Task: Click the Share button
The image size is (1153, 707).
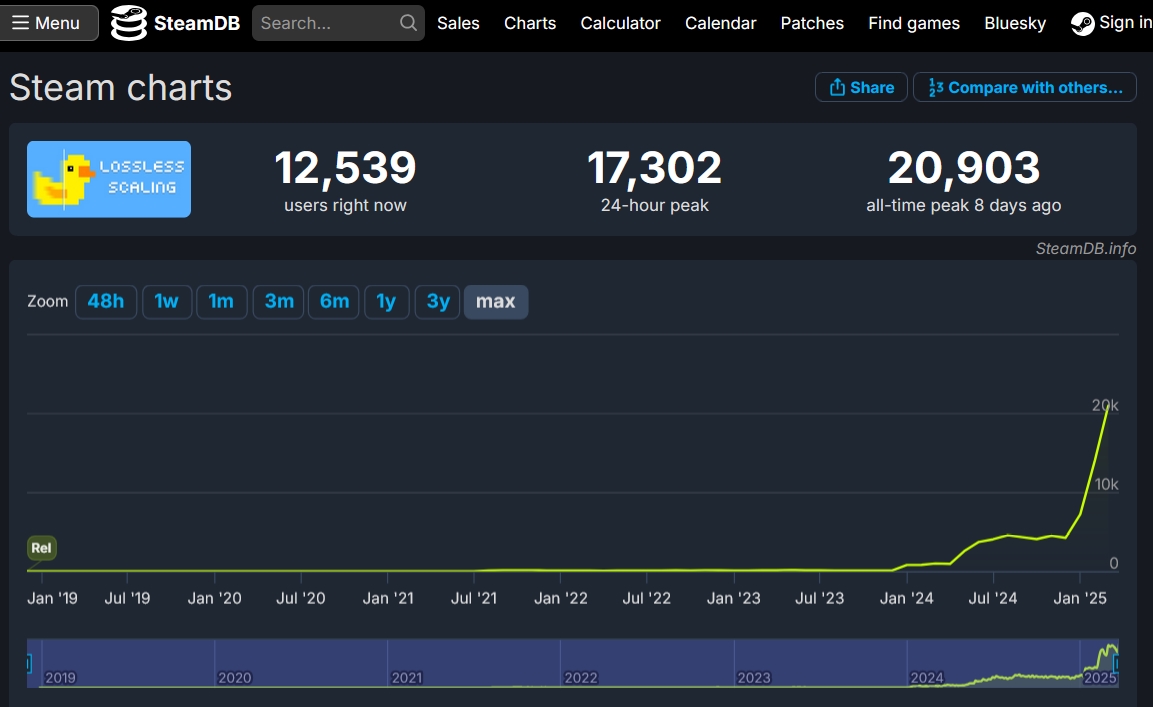Action: coord(861,88)
